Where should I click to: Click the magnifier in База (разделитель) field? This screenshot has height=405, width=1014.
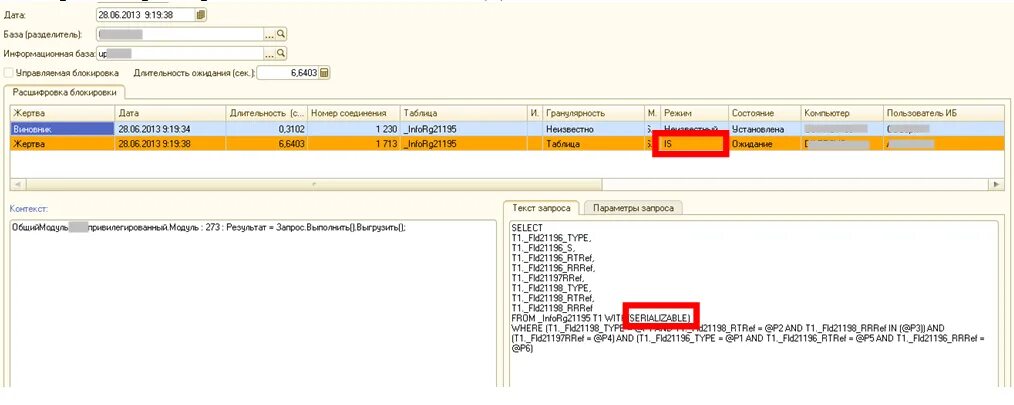pos(281,34)
